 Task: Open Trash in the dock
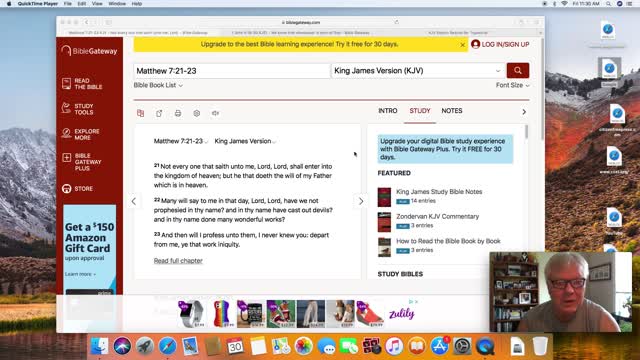pos(540,347)
